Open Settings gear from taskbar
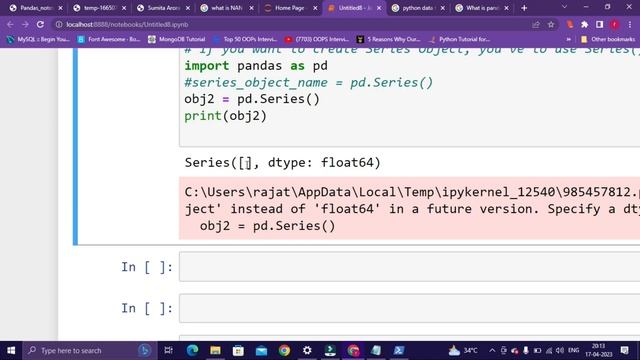The image size is (640, 360). pyautogui.click(x=307, y=350)
